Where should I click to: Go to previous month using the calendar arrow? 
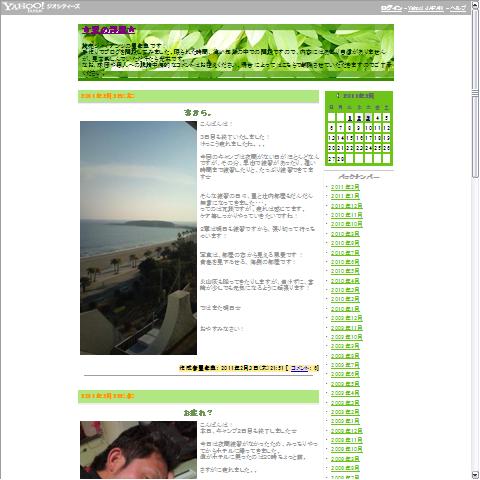(338, 96)
